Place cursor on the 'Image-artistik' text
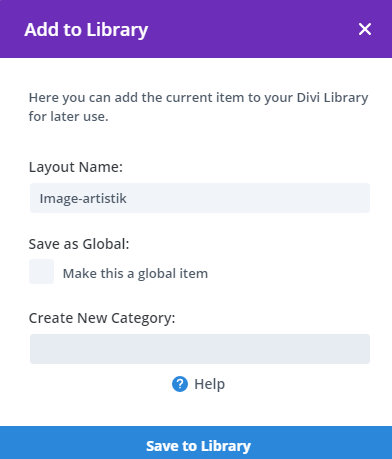This screenshot has width=392, height=459. [x=83, y=199]
